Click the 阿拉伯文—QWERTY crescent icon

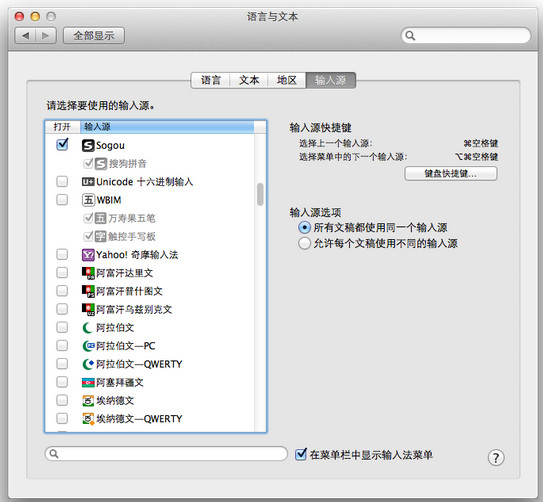[88, 364]
